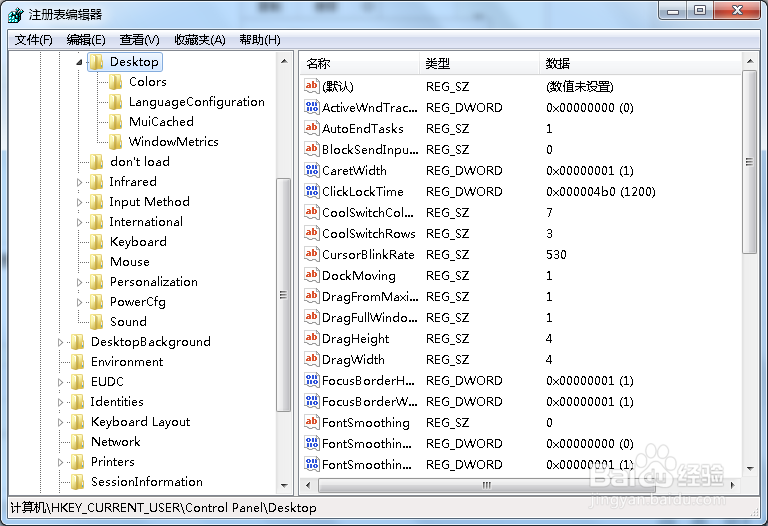Click the string icon of CoolSwitchCol...
This screenshot has width=768, height=526.
click(x=312, y=213)
